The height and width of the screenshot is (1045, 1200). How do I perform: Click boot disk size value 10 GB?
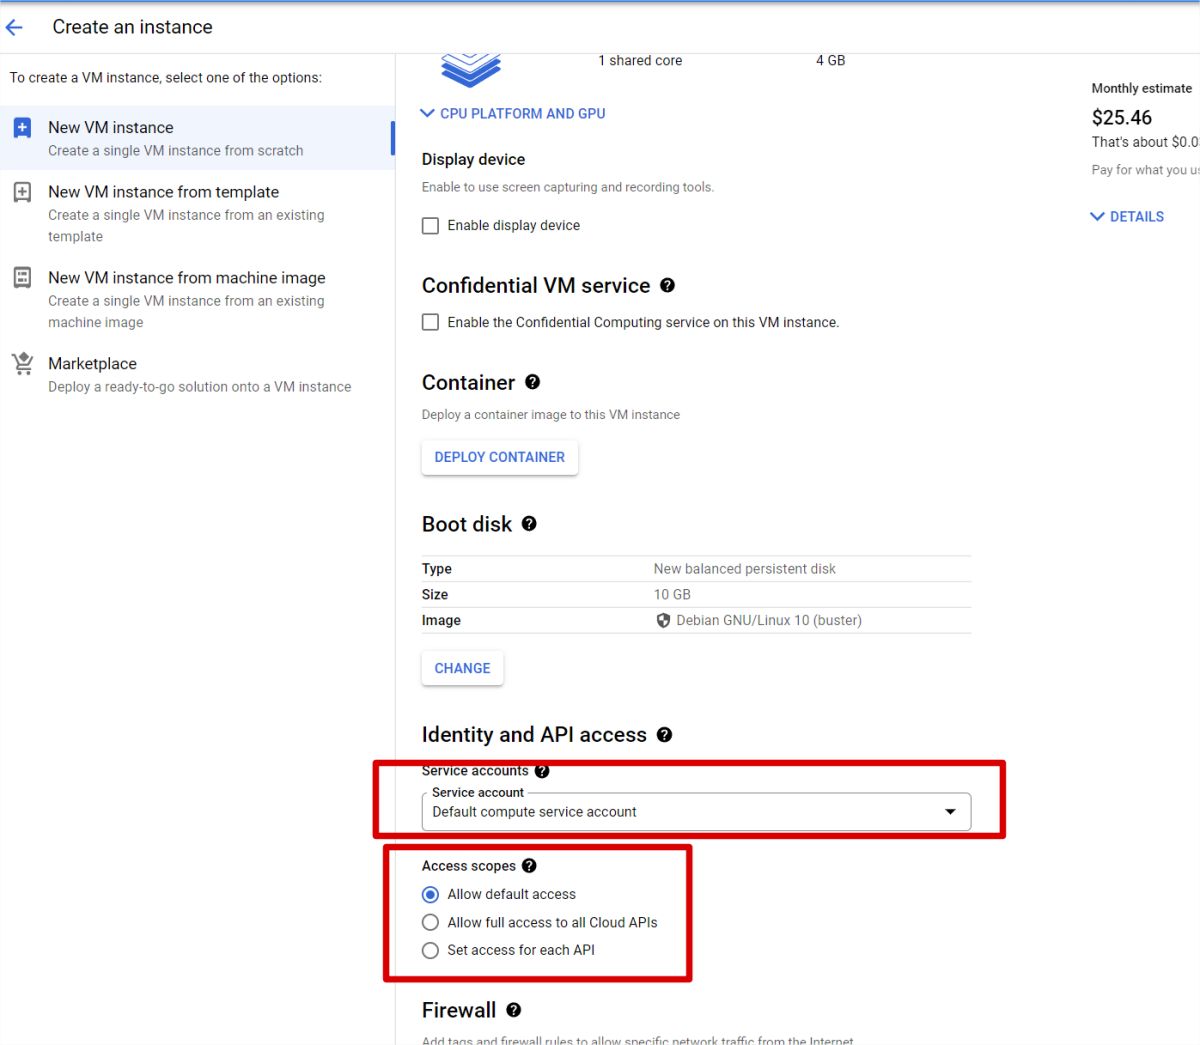[672, 595]
